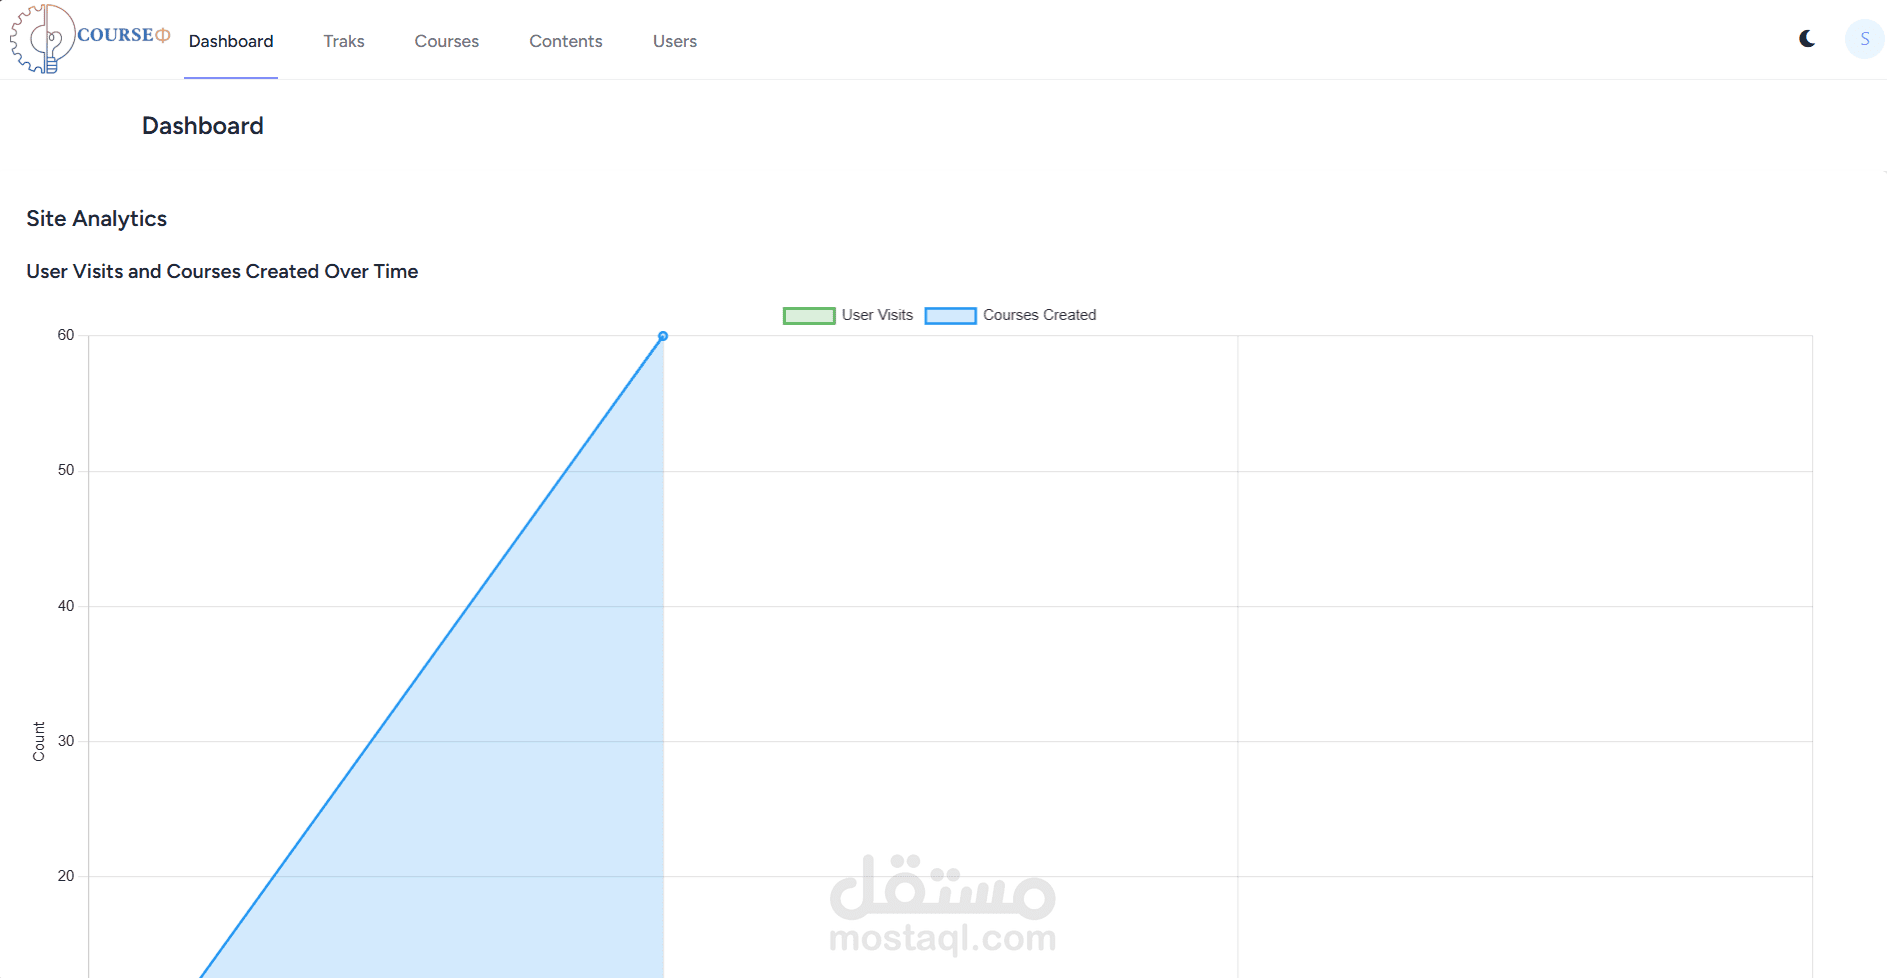The width and height of the screenshot is (1887, 978).
Task: Select the Users tab in the navigation
Action: (x=674, y=41)
